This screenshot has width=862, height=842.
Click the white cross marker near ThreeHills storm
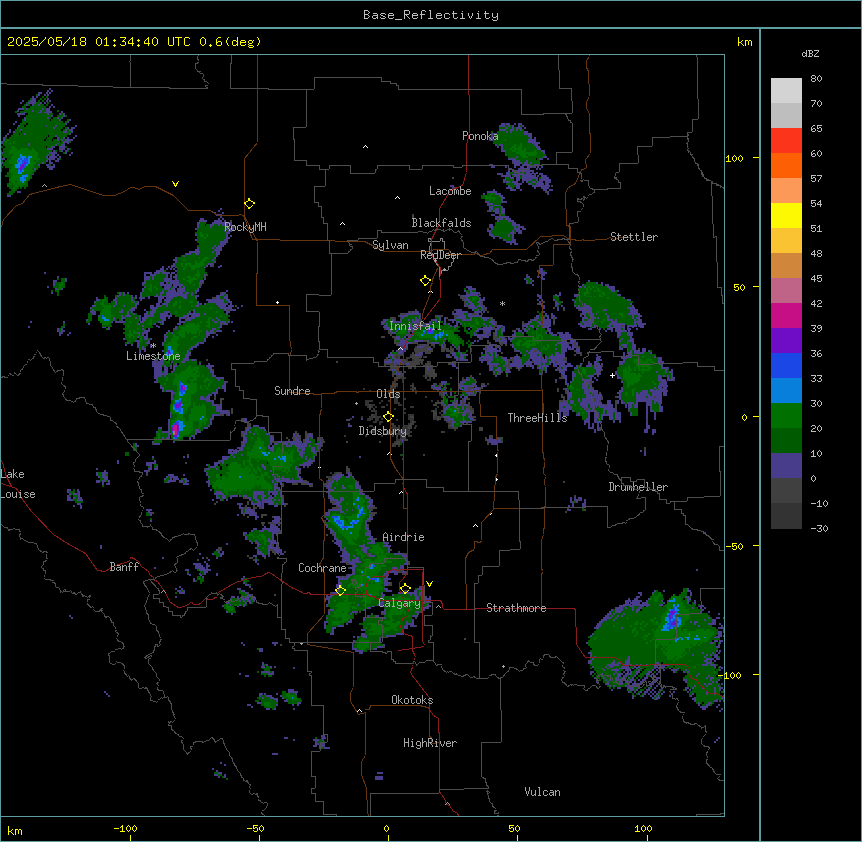[612, 375]
